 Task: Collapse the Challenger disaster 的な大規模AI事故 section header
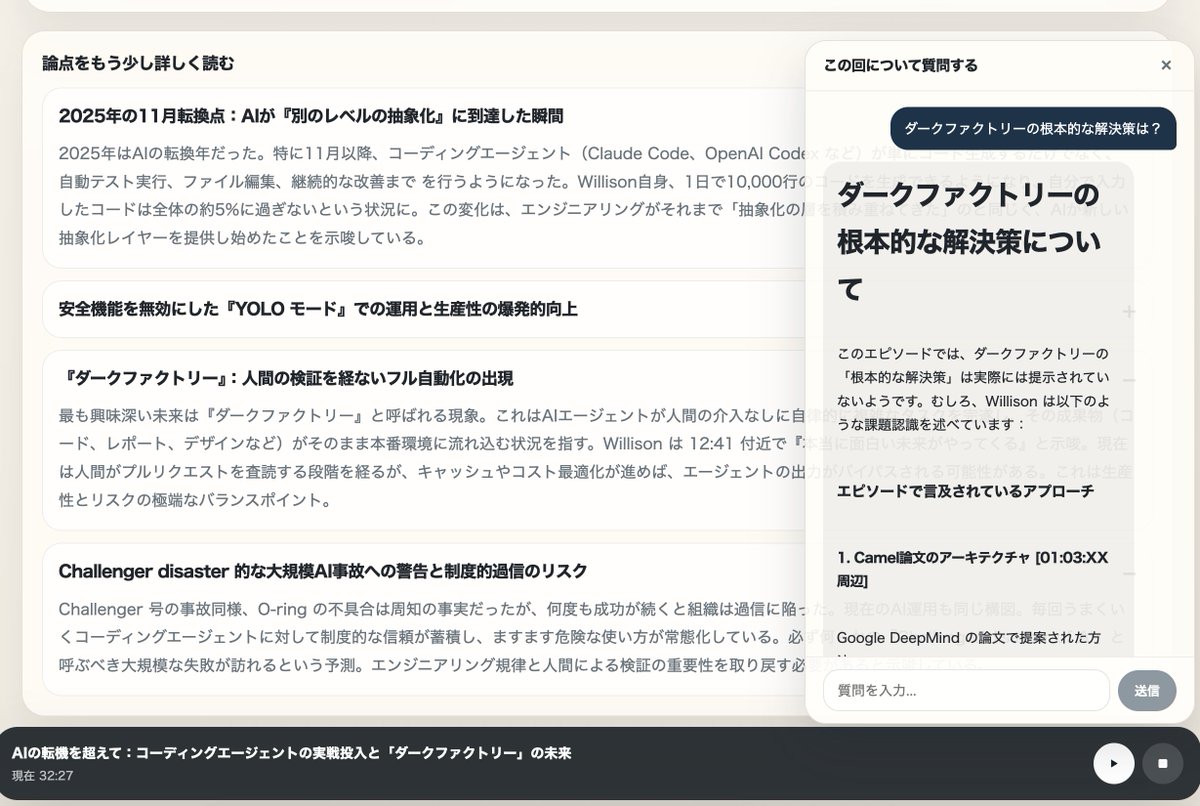tap(323, 571)
